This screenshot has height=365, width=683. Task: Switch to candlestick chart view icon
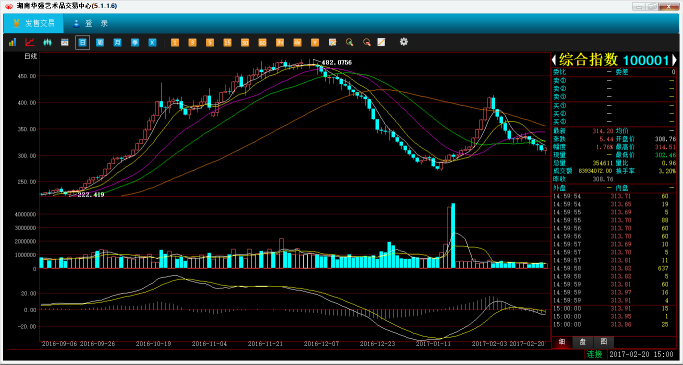pos(47,42)
